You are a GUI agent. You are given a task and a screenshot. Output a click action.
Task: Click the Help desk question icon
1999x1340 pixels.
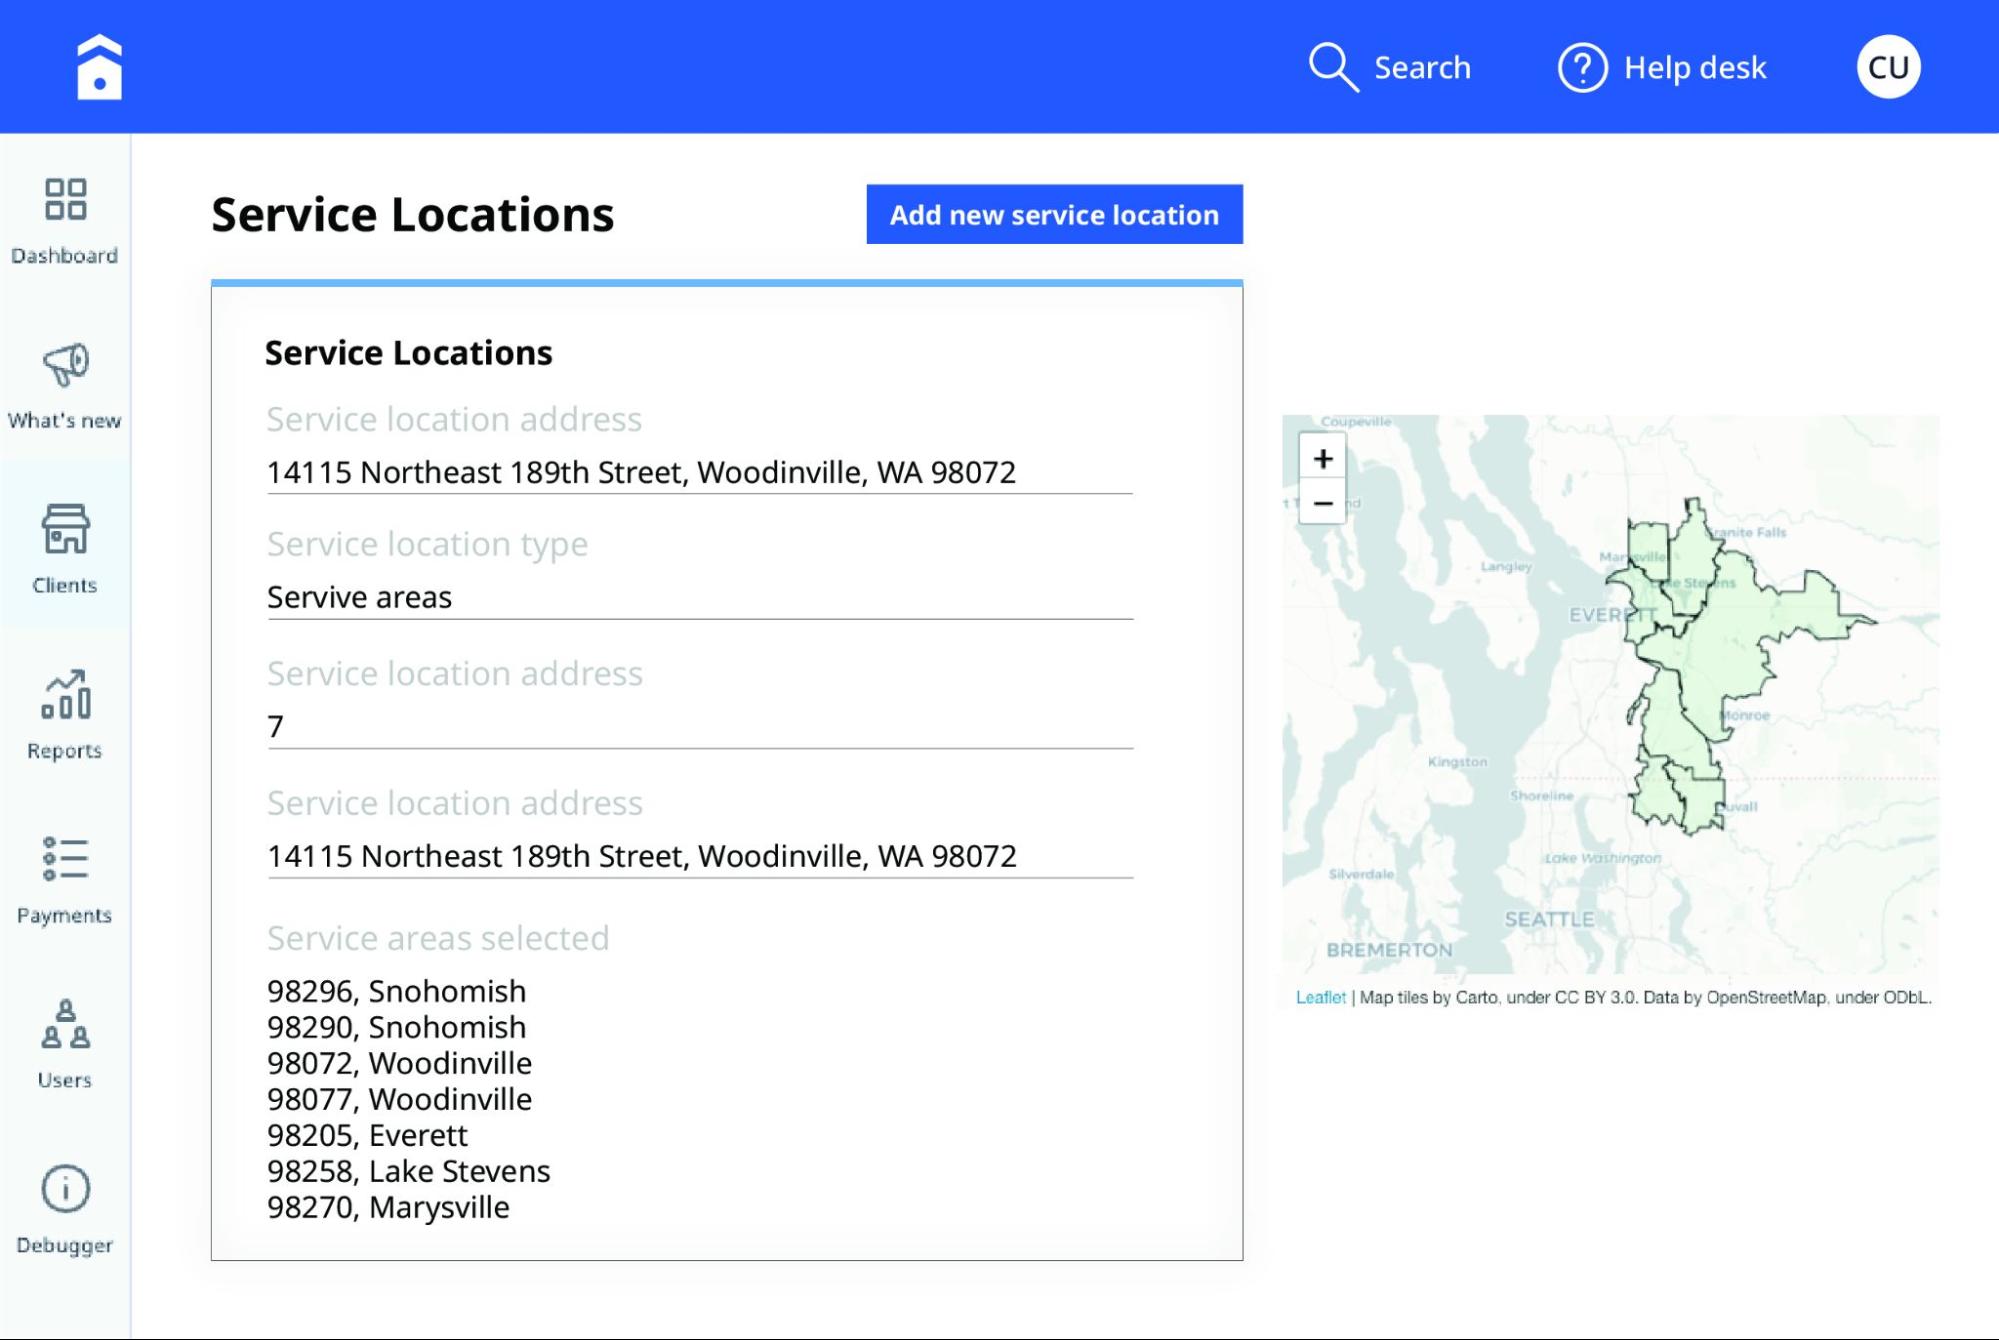(1582, 67)
